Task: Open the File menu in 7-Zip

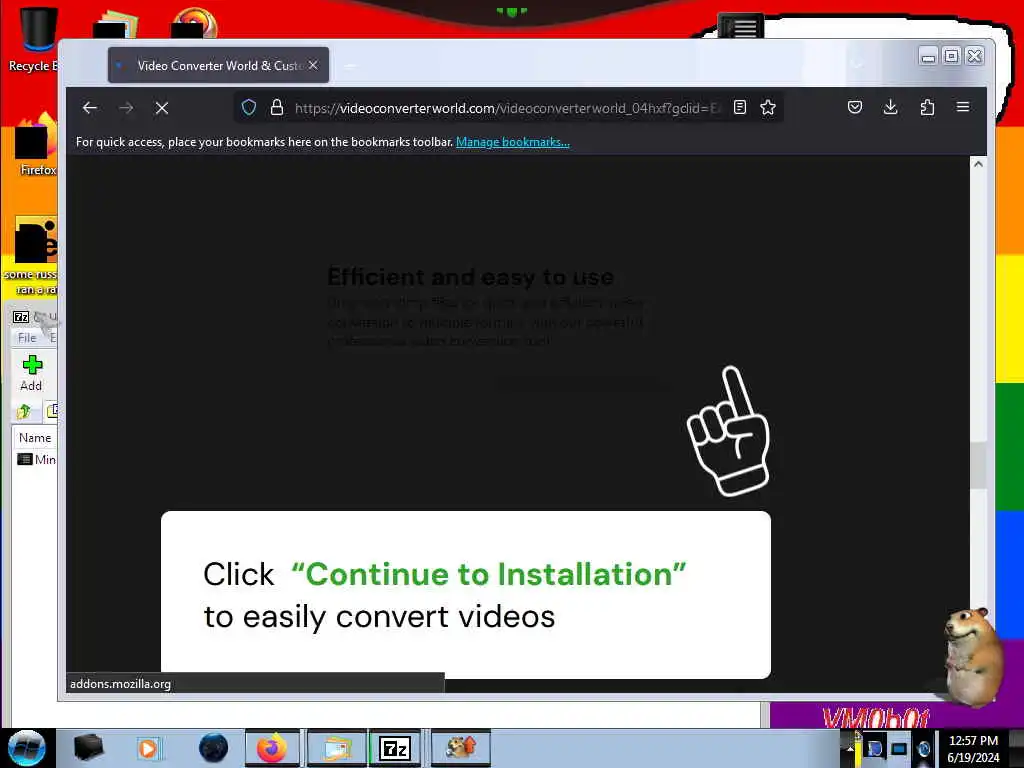Action: (x=27, y=338)
